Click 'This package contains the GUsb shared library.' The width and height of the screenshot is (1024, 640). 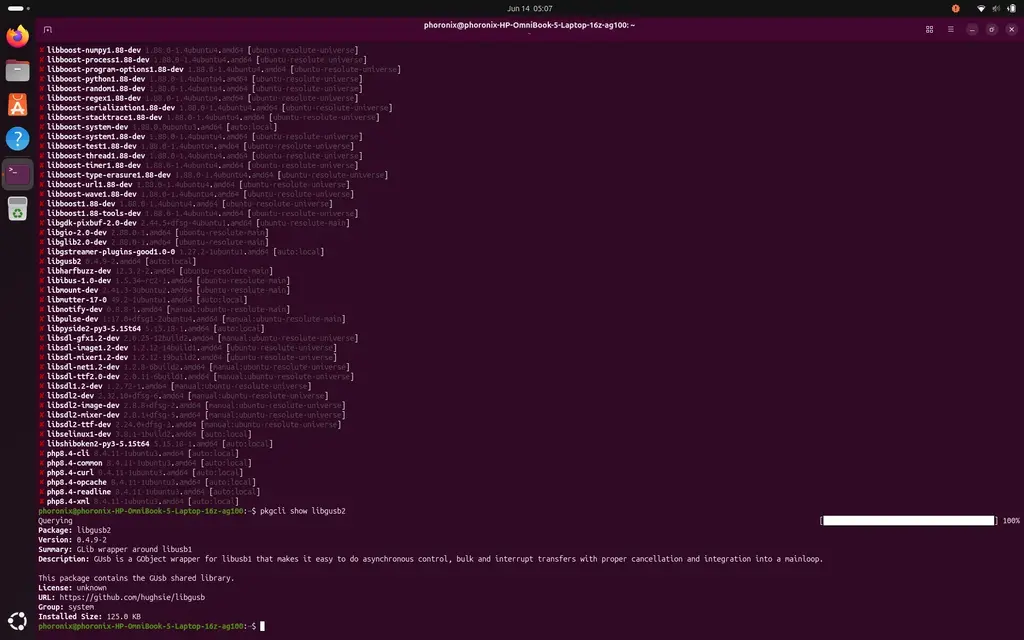tap(136, 578)
